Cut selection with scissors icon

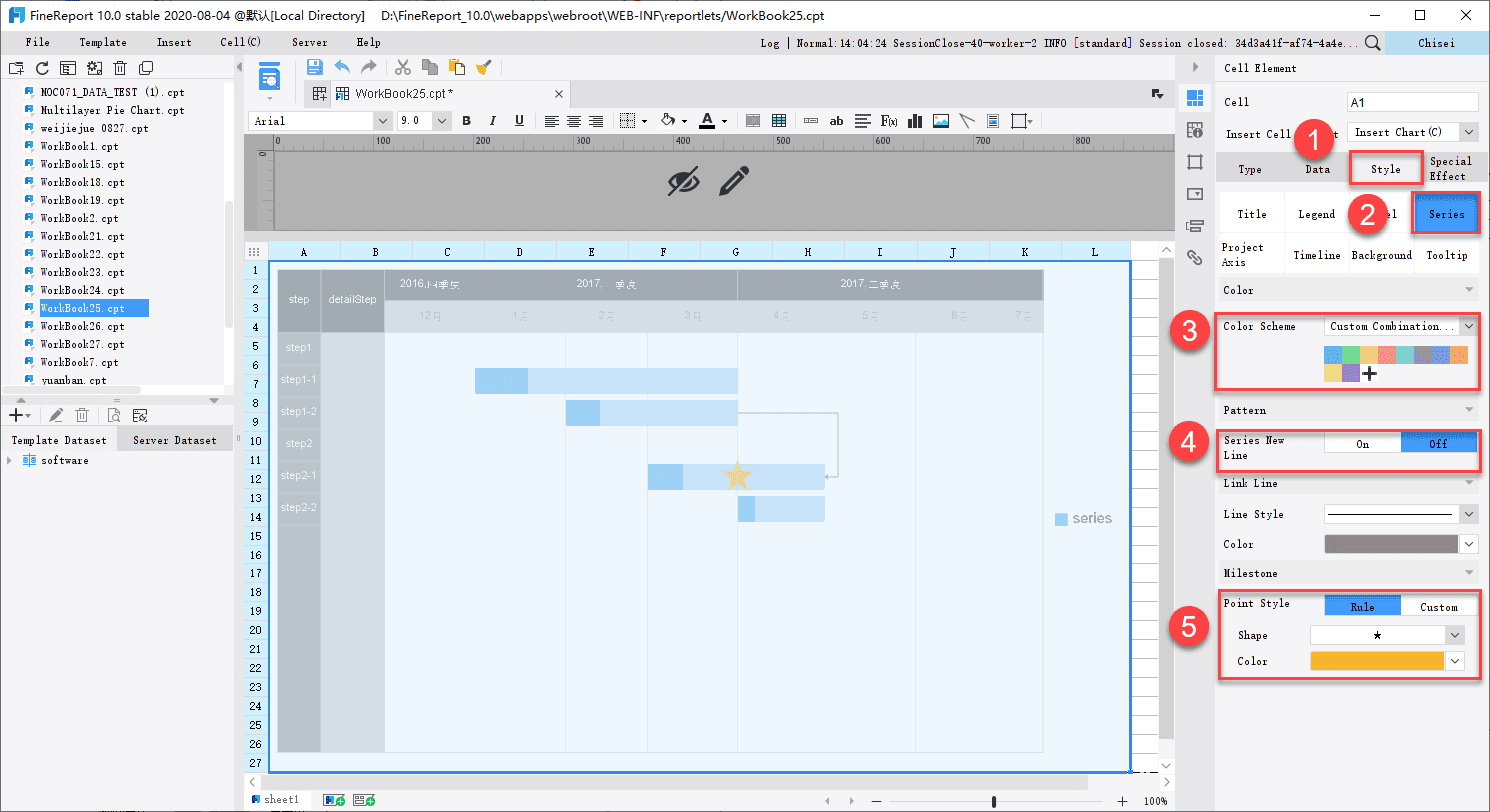tap(403, 67)
